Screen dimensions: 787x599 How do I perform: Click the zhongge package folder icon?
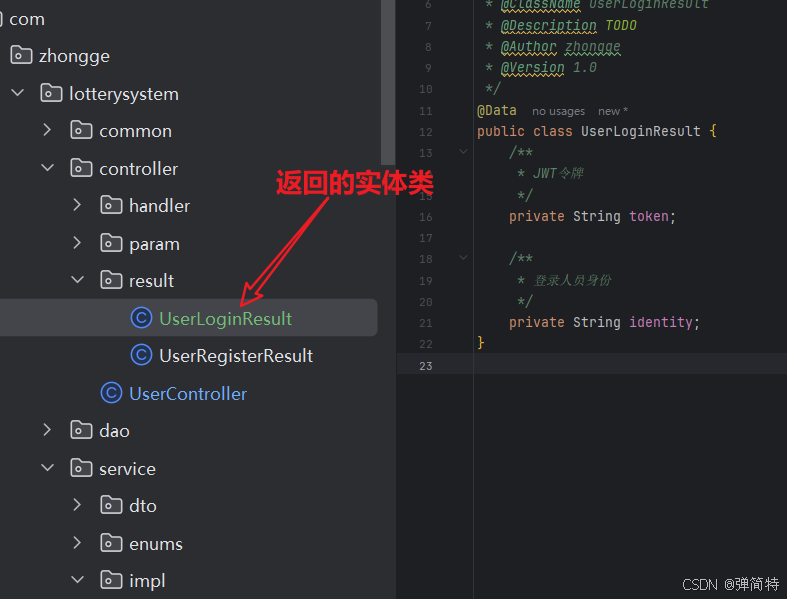coord(21,55)
